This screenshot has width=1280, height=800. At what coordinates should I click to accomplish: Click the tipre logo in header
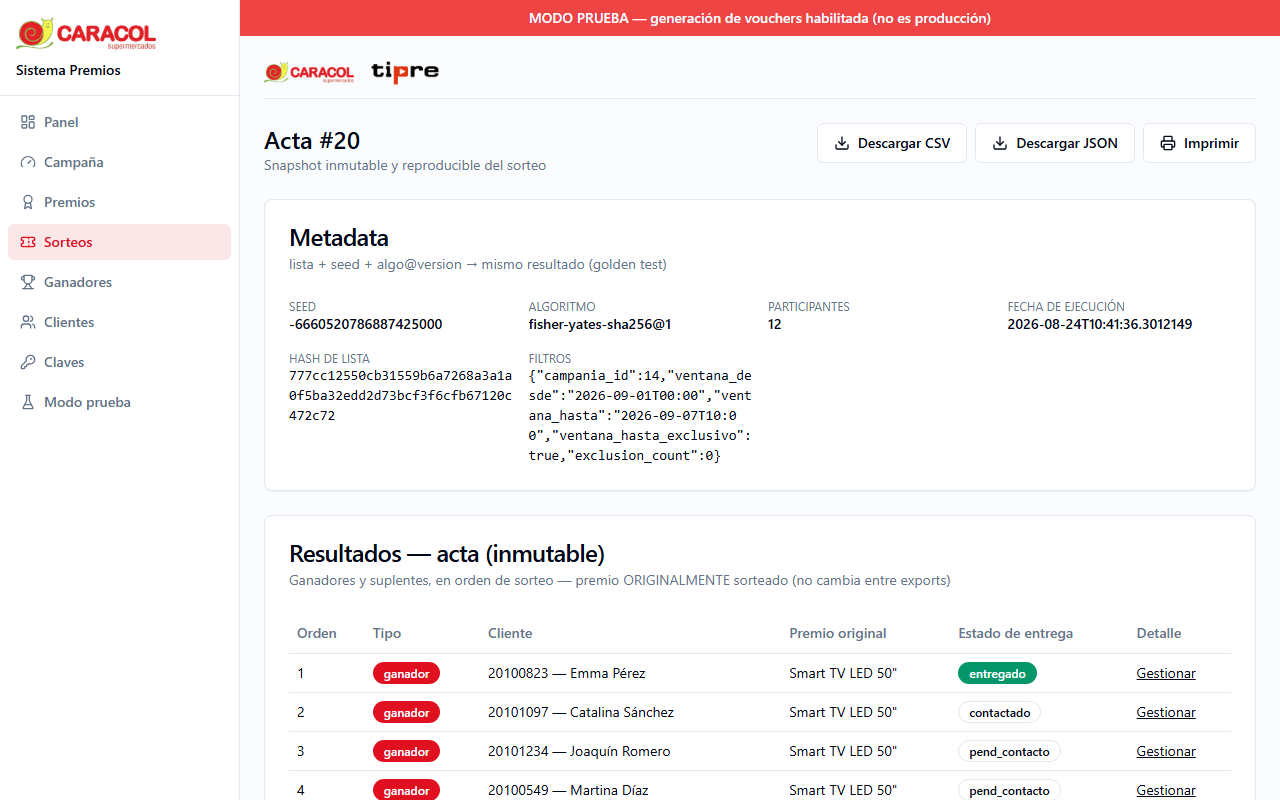tap(405, 71)
